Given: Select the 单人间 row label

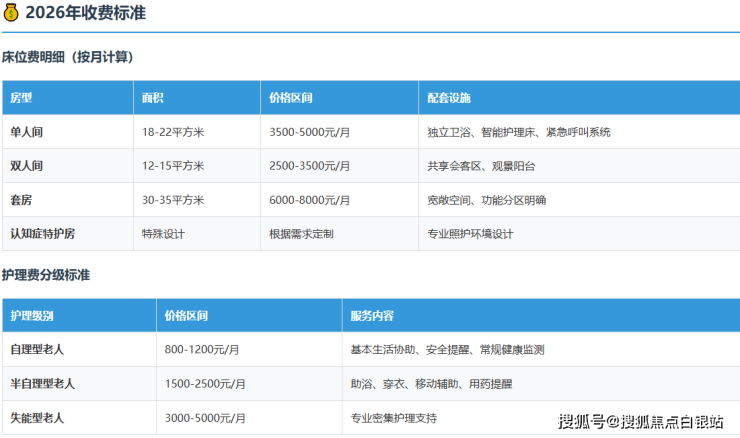Looking at the screenshot, I should click(x=27, y=132).
